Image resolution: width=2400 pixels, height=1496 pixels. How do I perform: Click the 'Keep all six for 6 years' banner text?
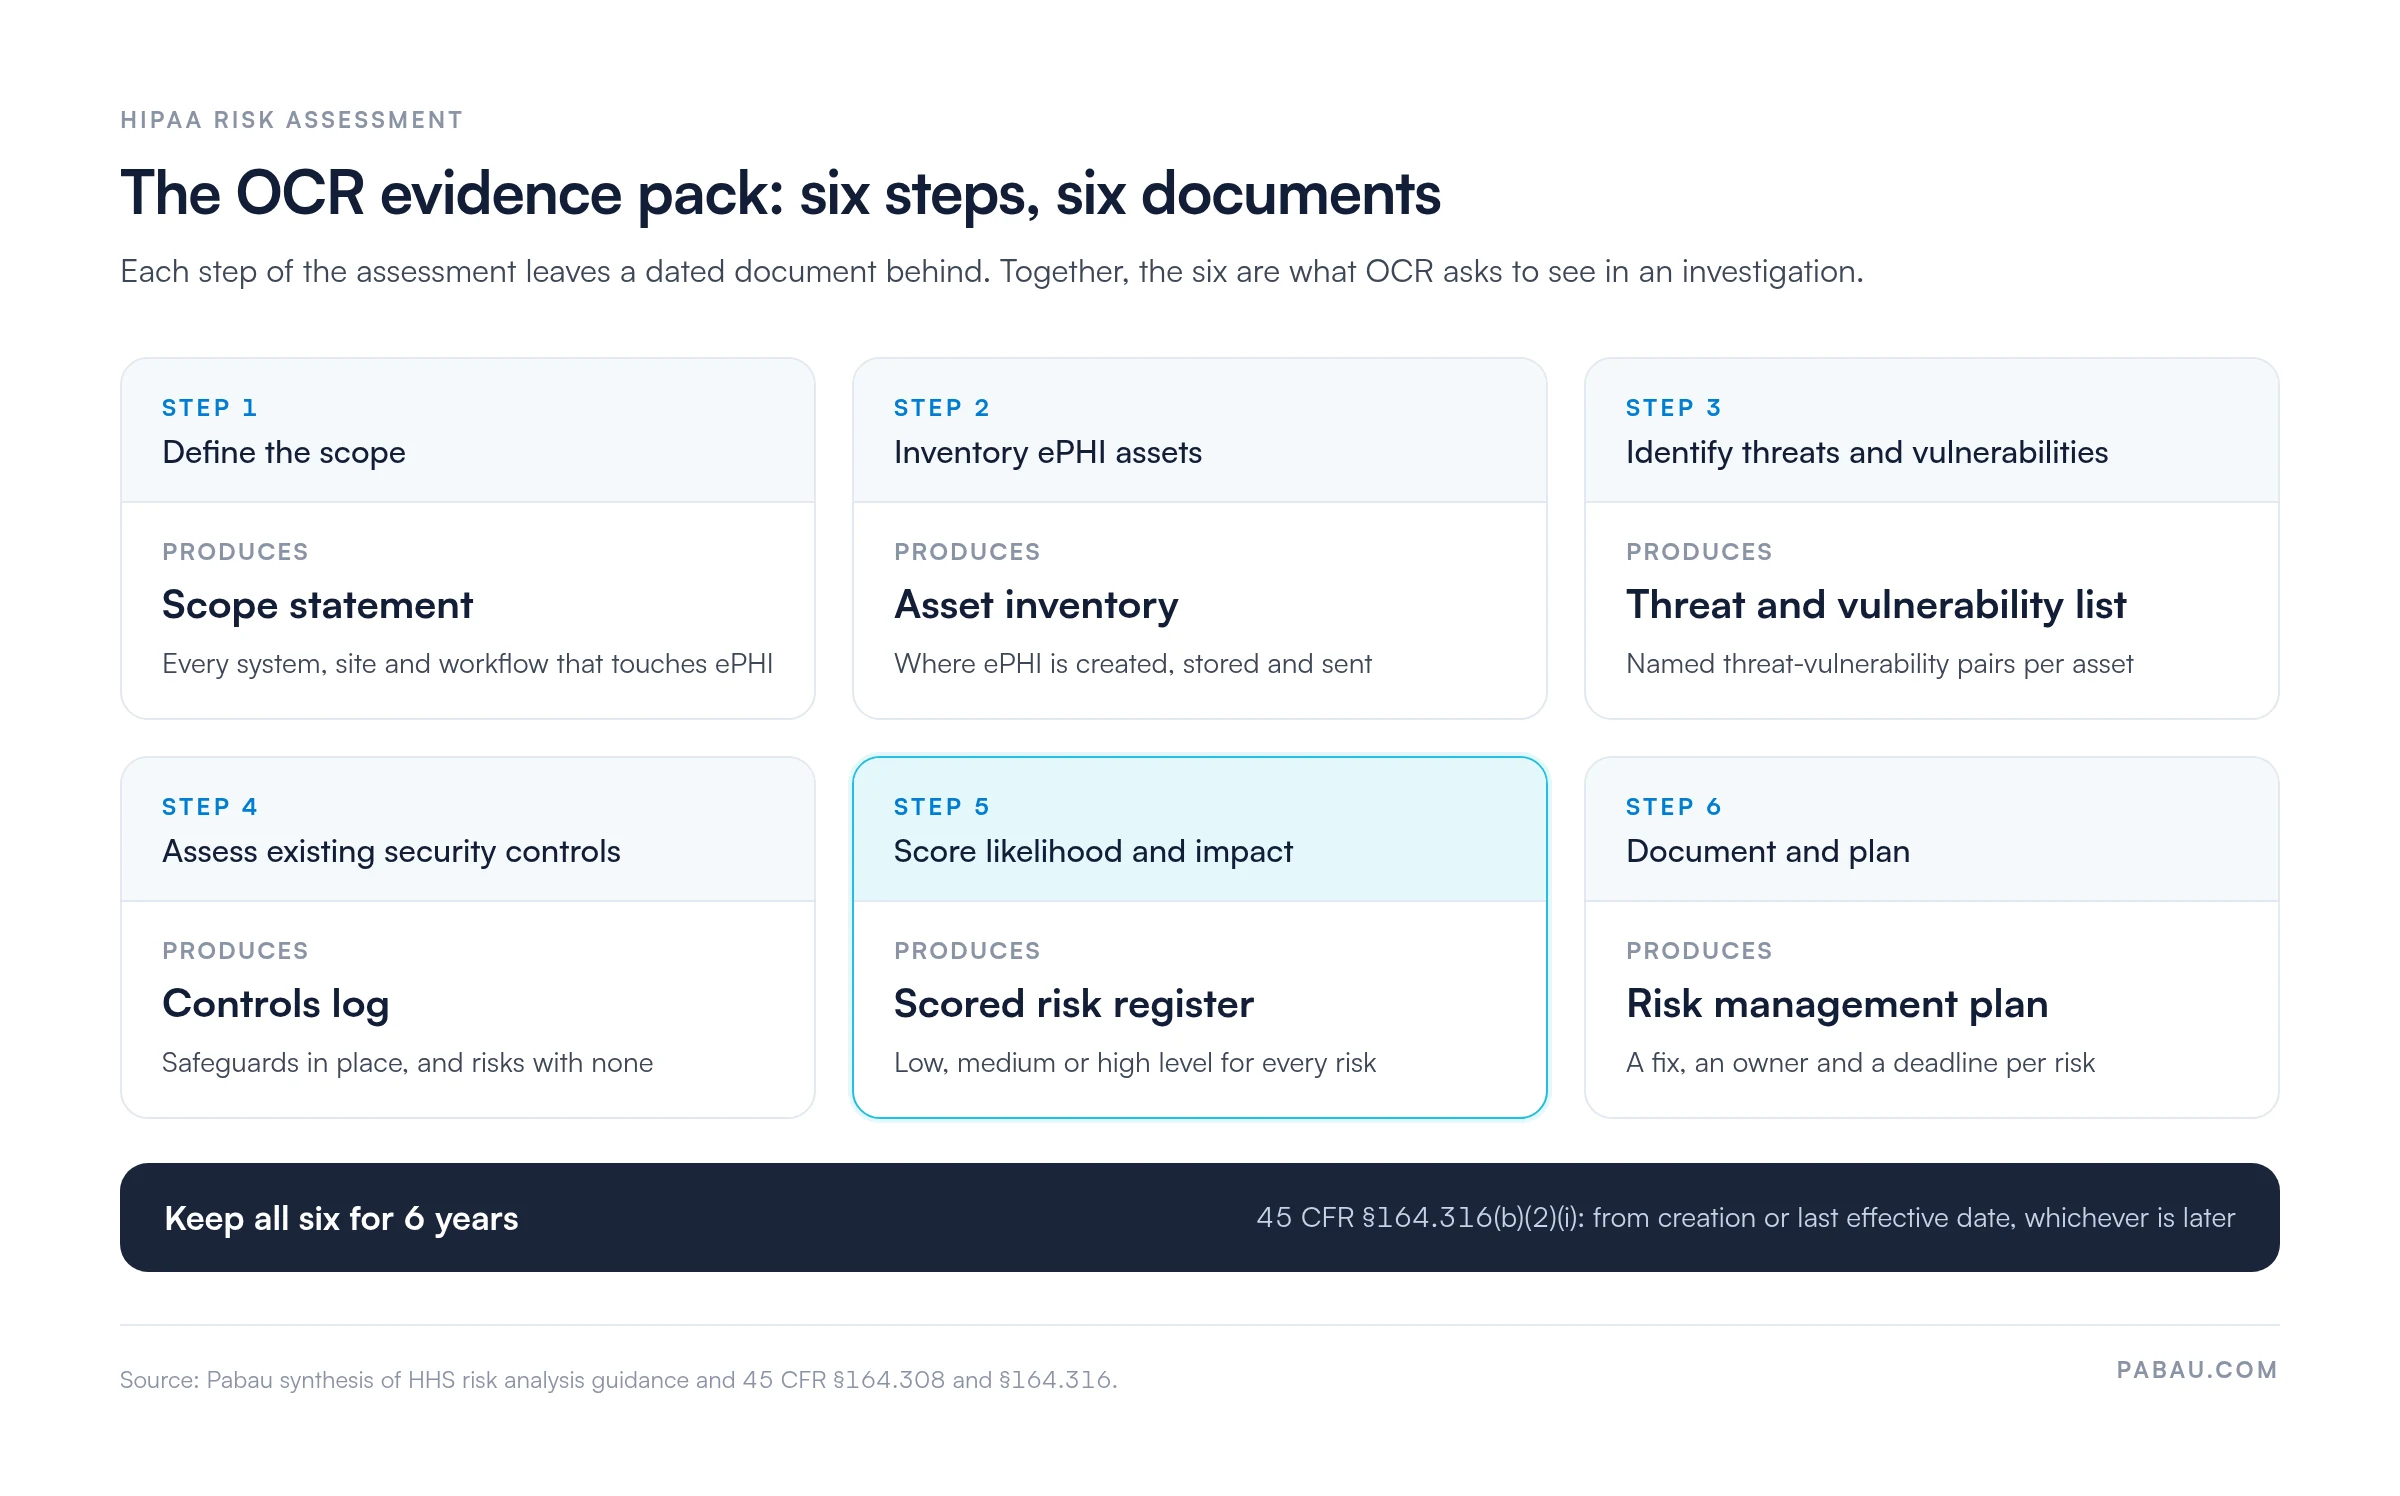[x=341, y=1219]
